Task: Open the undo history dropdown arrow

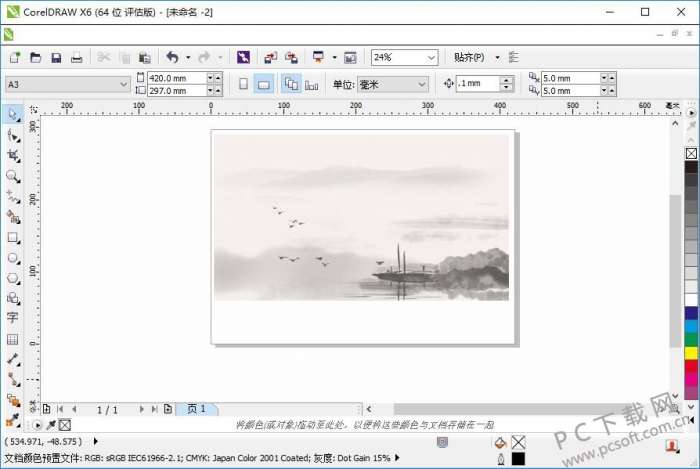Action: tap(188, 58)
